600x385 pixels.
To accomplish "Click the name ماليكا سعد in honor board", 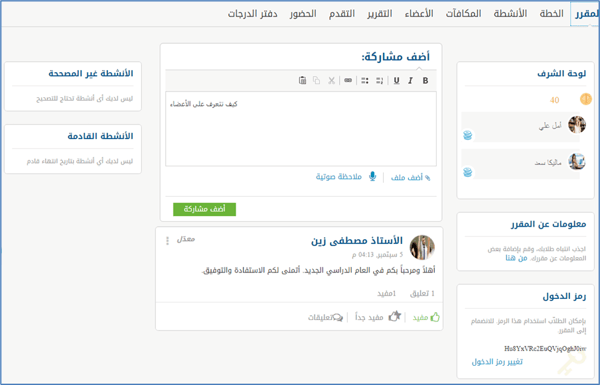I will click(x=548, y=163).
